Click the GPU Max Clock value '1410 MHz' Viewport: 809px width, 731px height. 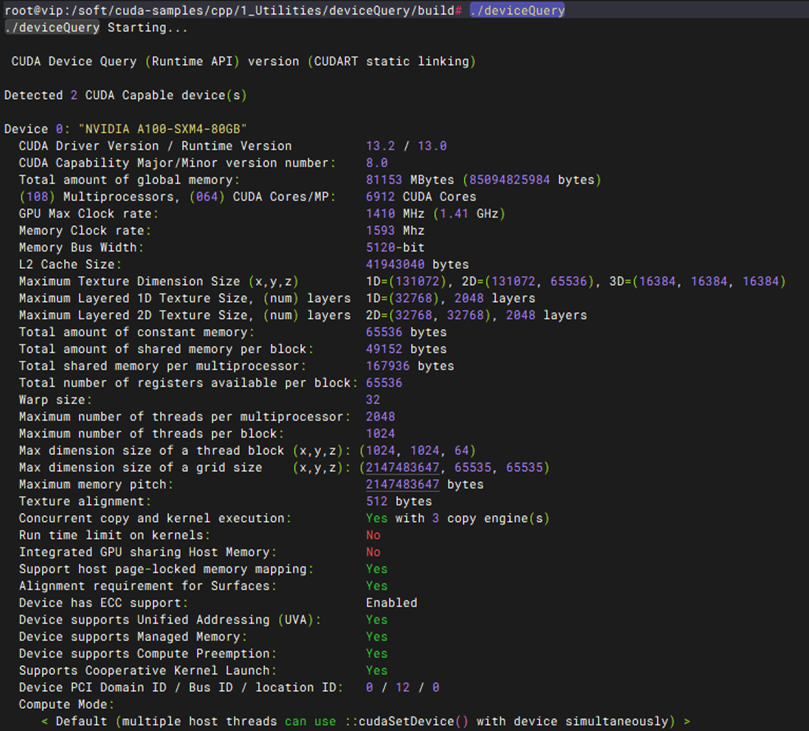[395, 214]
